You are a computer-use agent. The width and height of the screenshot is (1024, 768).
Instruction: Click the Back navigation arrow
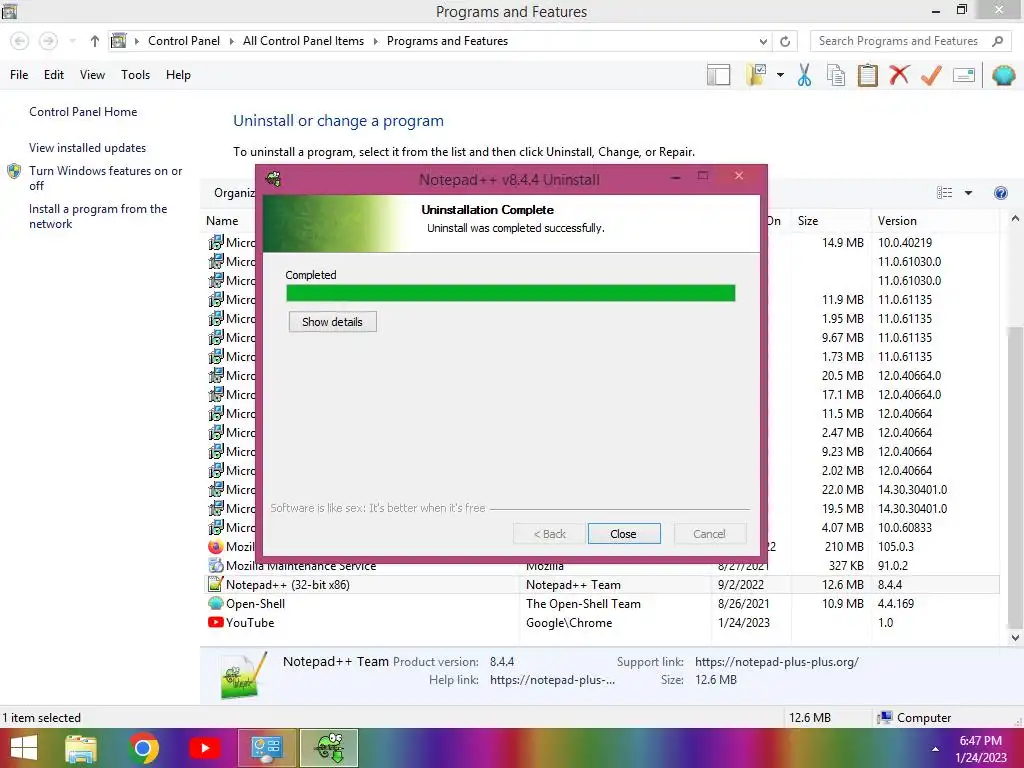pos(20,41)
